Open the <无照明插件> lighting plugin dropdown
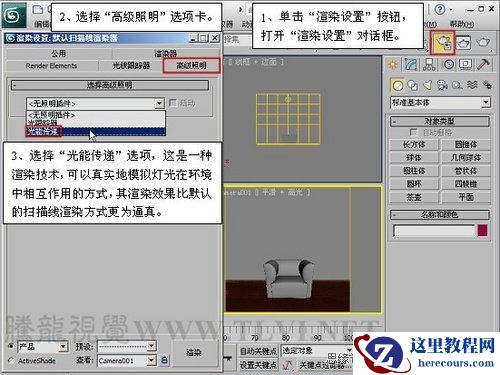Viewport: 500px width, 375px height. click(95, 104)
